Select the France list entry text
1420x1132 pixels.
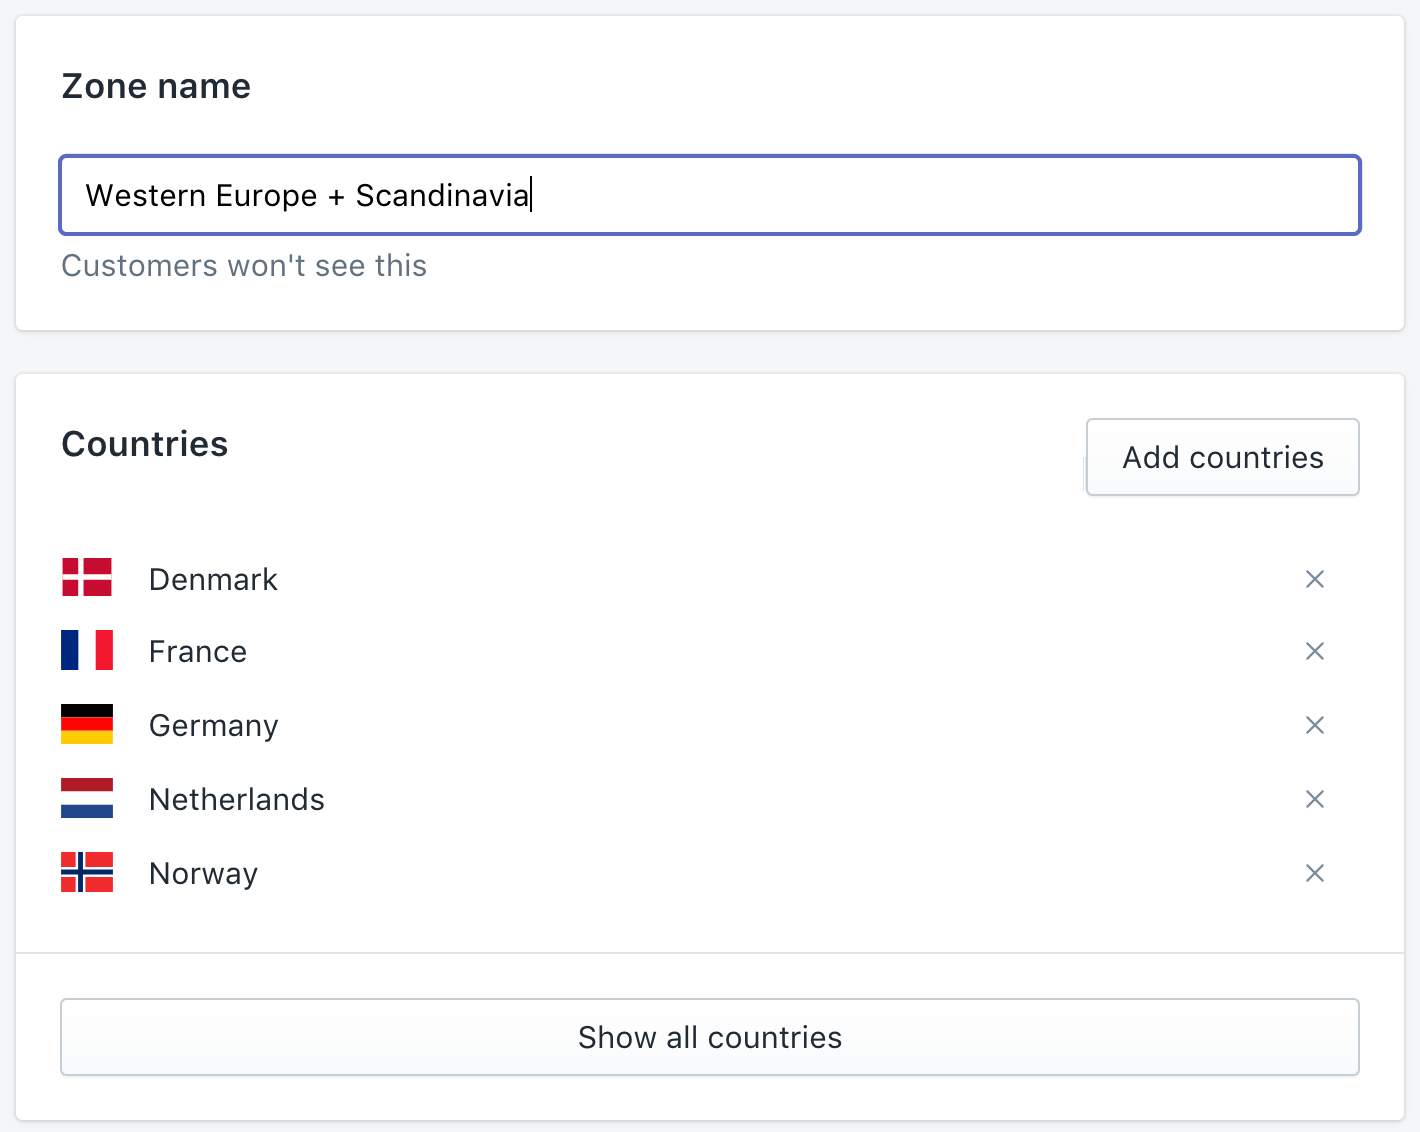tap(198, 652)
